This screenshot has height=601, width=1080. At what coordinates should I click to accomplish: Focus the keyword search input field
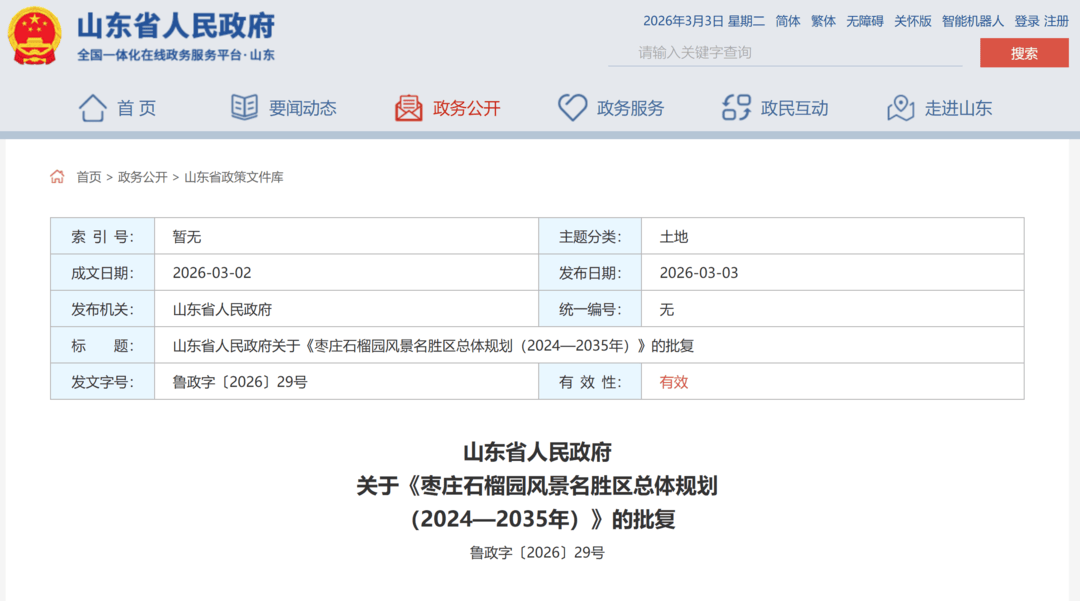(785, 53)
